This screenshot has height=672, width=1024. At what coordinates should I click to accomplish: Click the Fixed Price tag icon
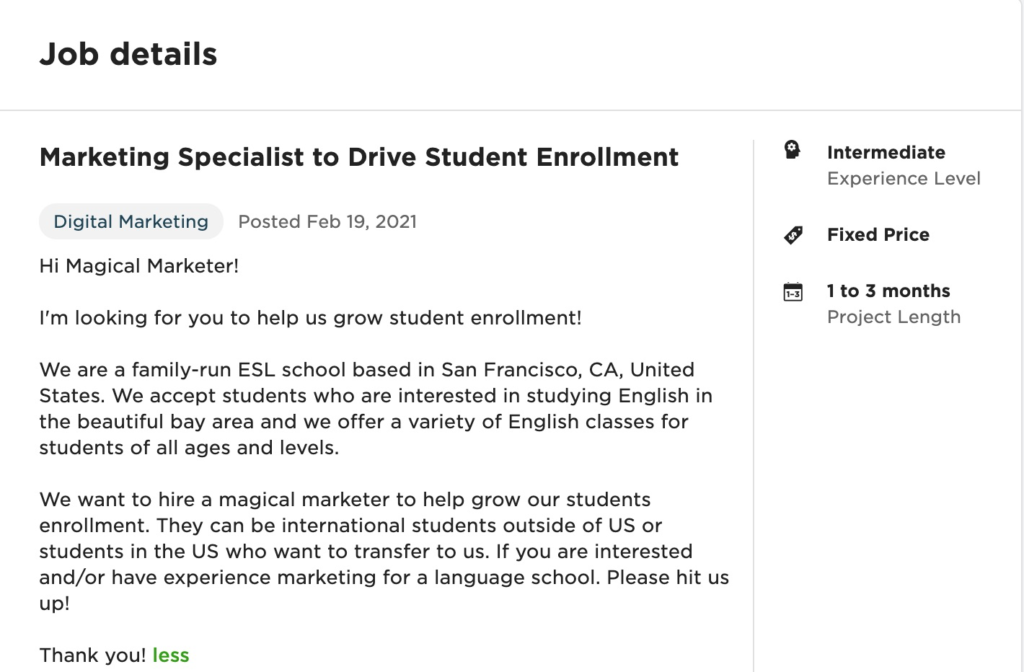coord(793,235)
